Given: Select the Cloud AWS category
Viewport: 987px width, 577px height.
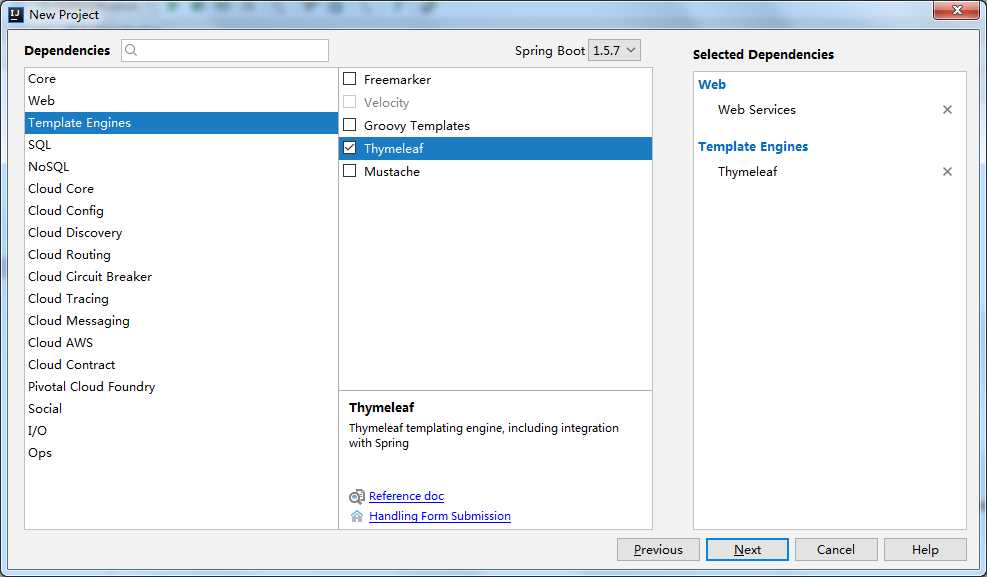Looking at the screenshot, I should tap(181, 343).
